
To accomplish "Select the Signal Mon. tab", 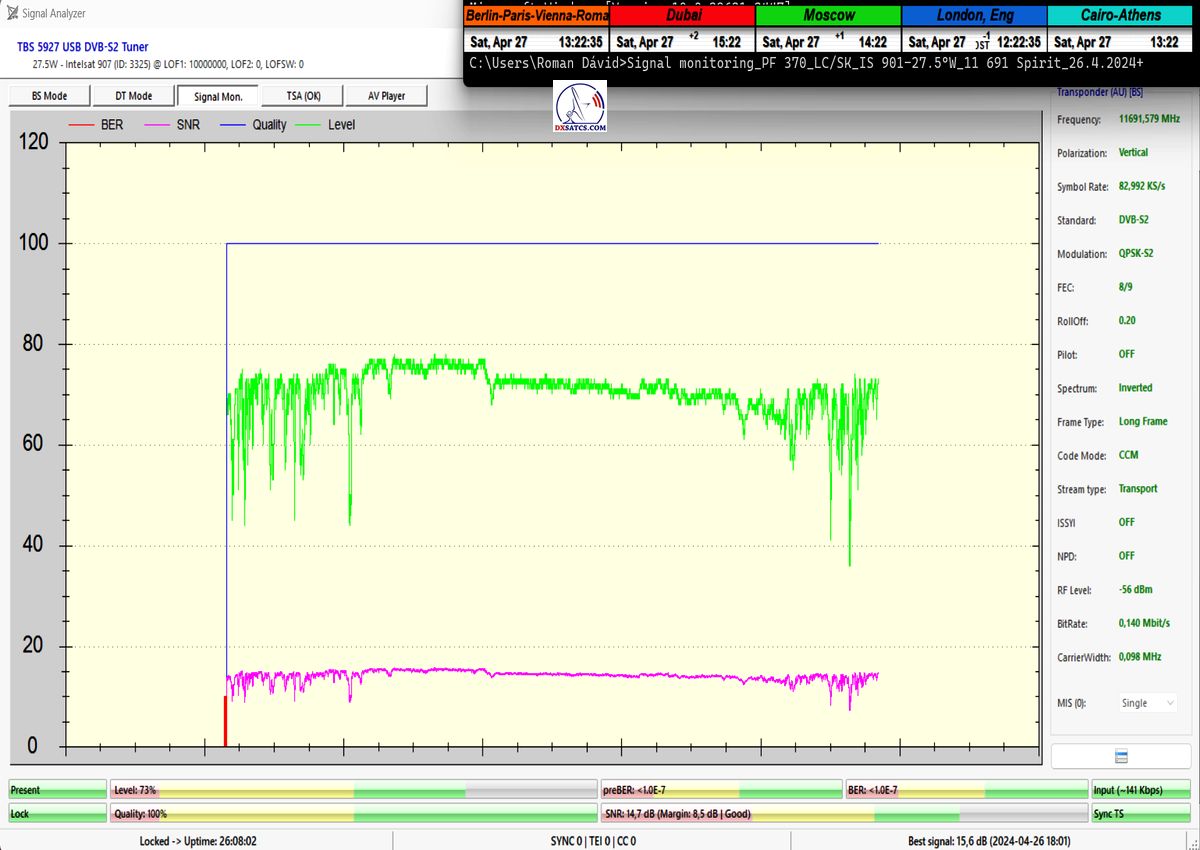I will point(218,96).
